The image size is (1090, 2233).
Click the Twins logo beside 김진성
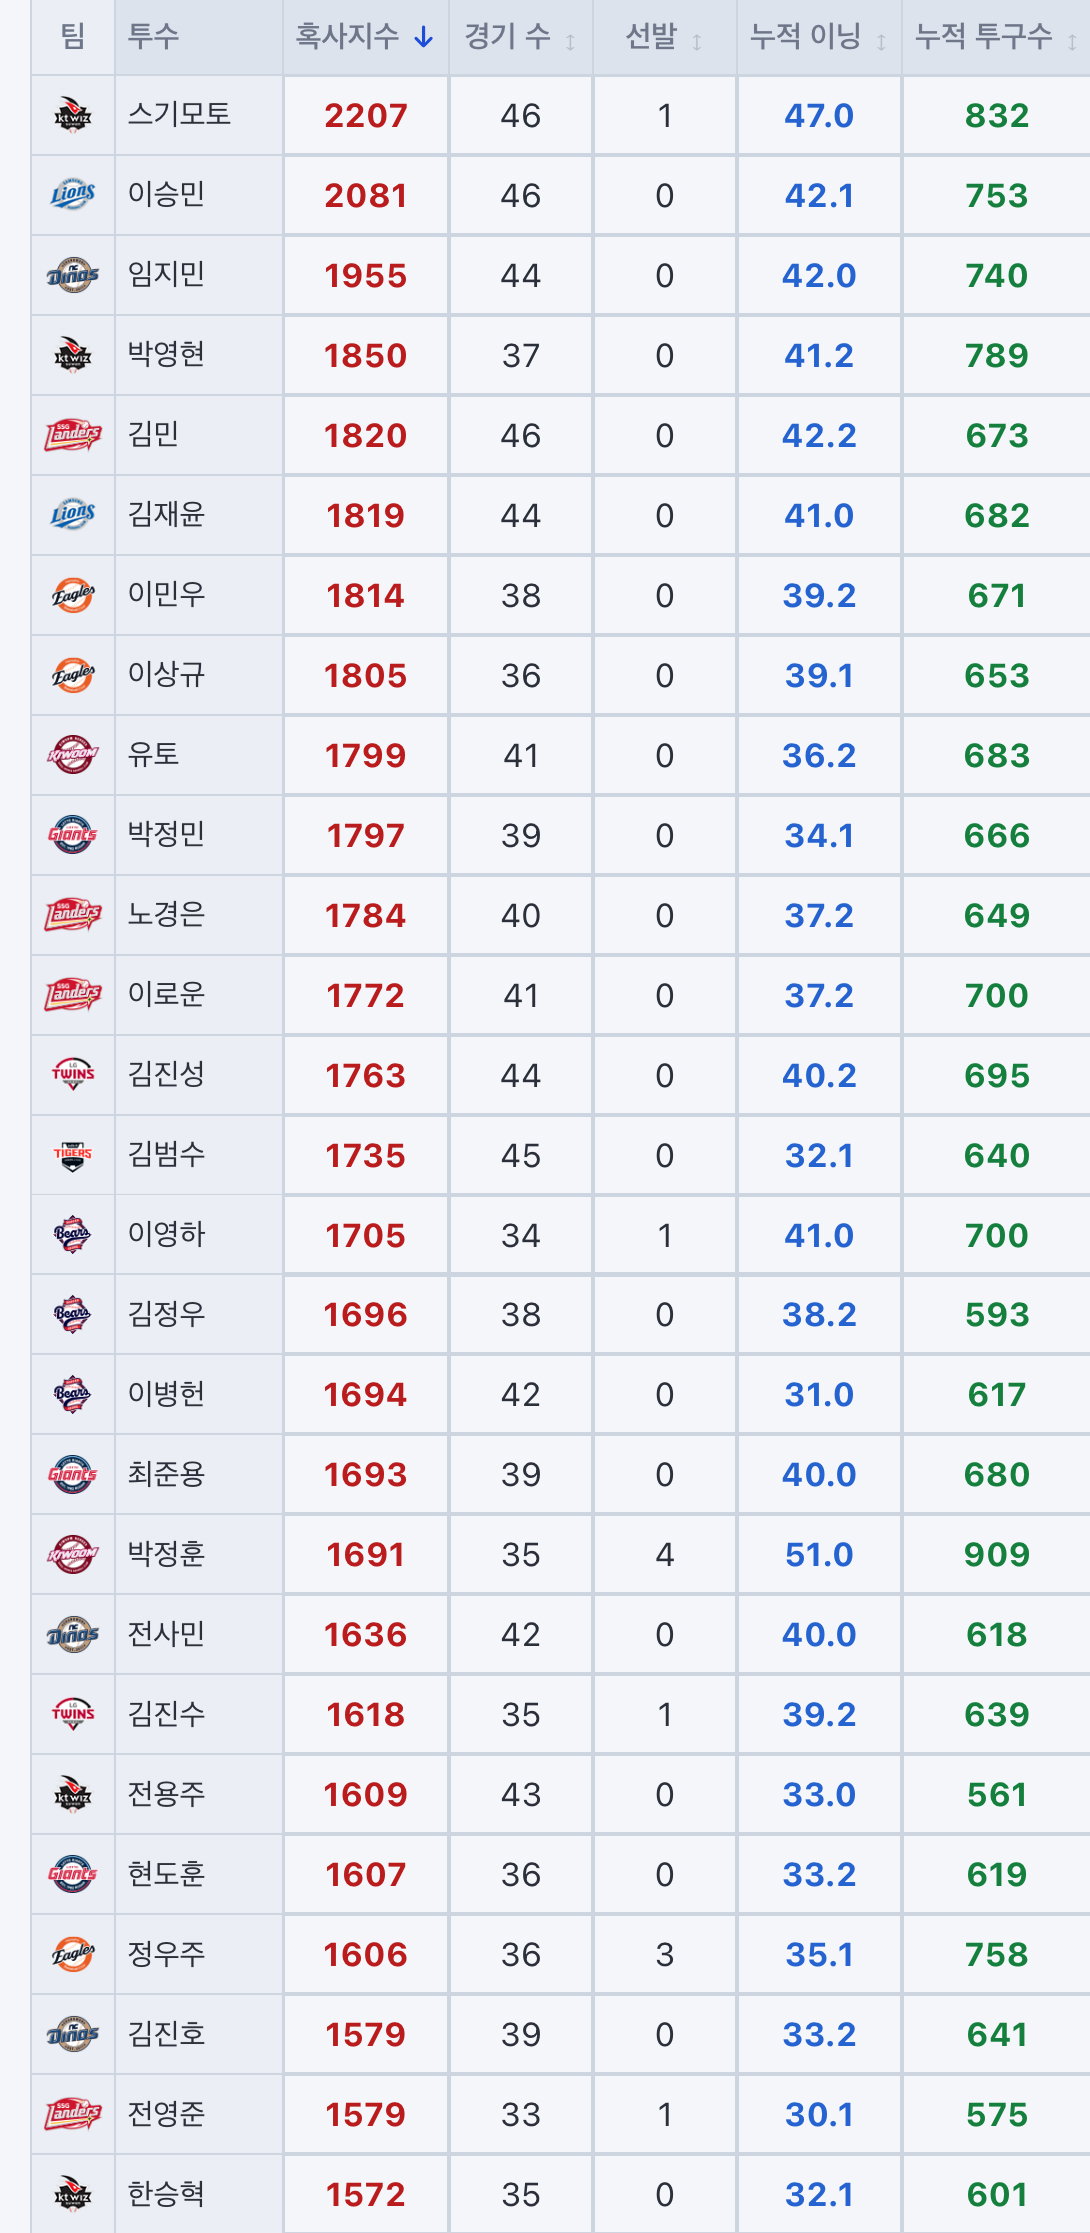point(73,1074)
